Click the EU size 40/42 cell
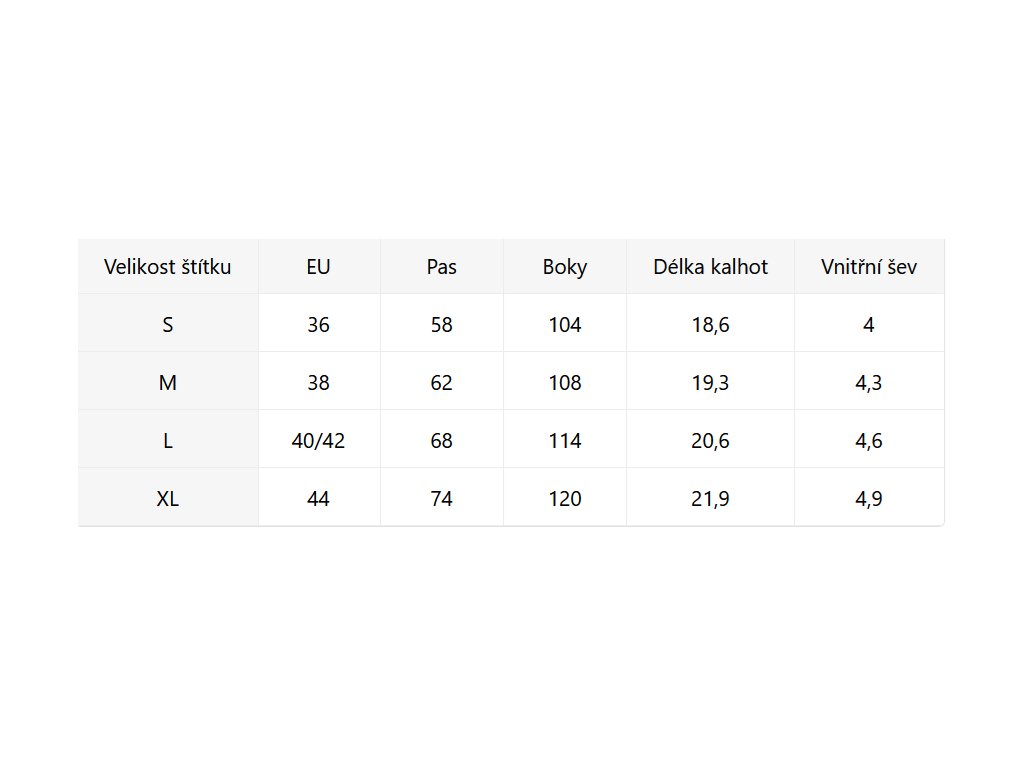This screenshot has width=1024, height=768. 318,441
